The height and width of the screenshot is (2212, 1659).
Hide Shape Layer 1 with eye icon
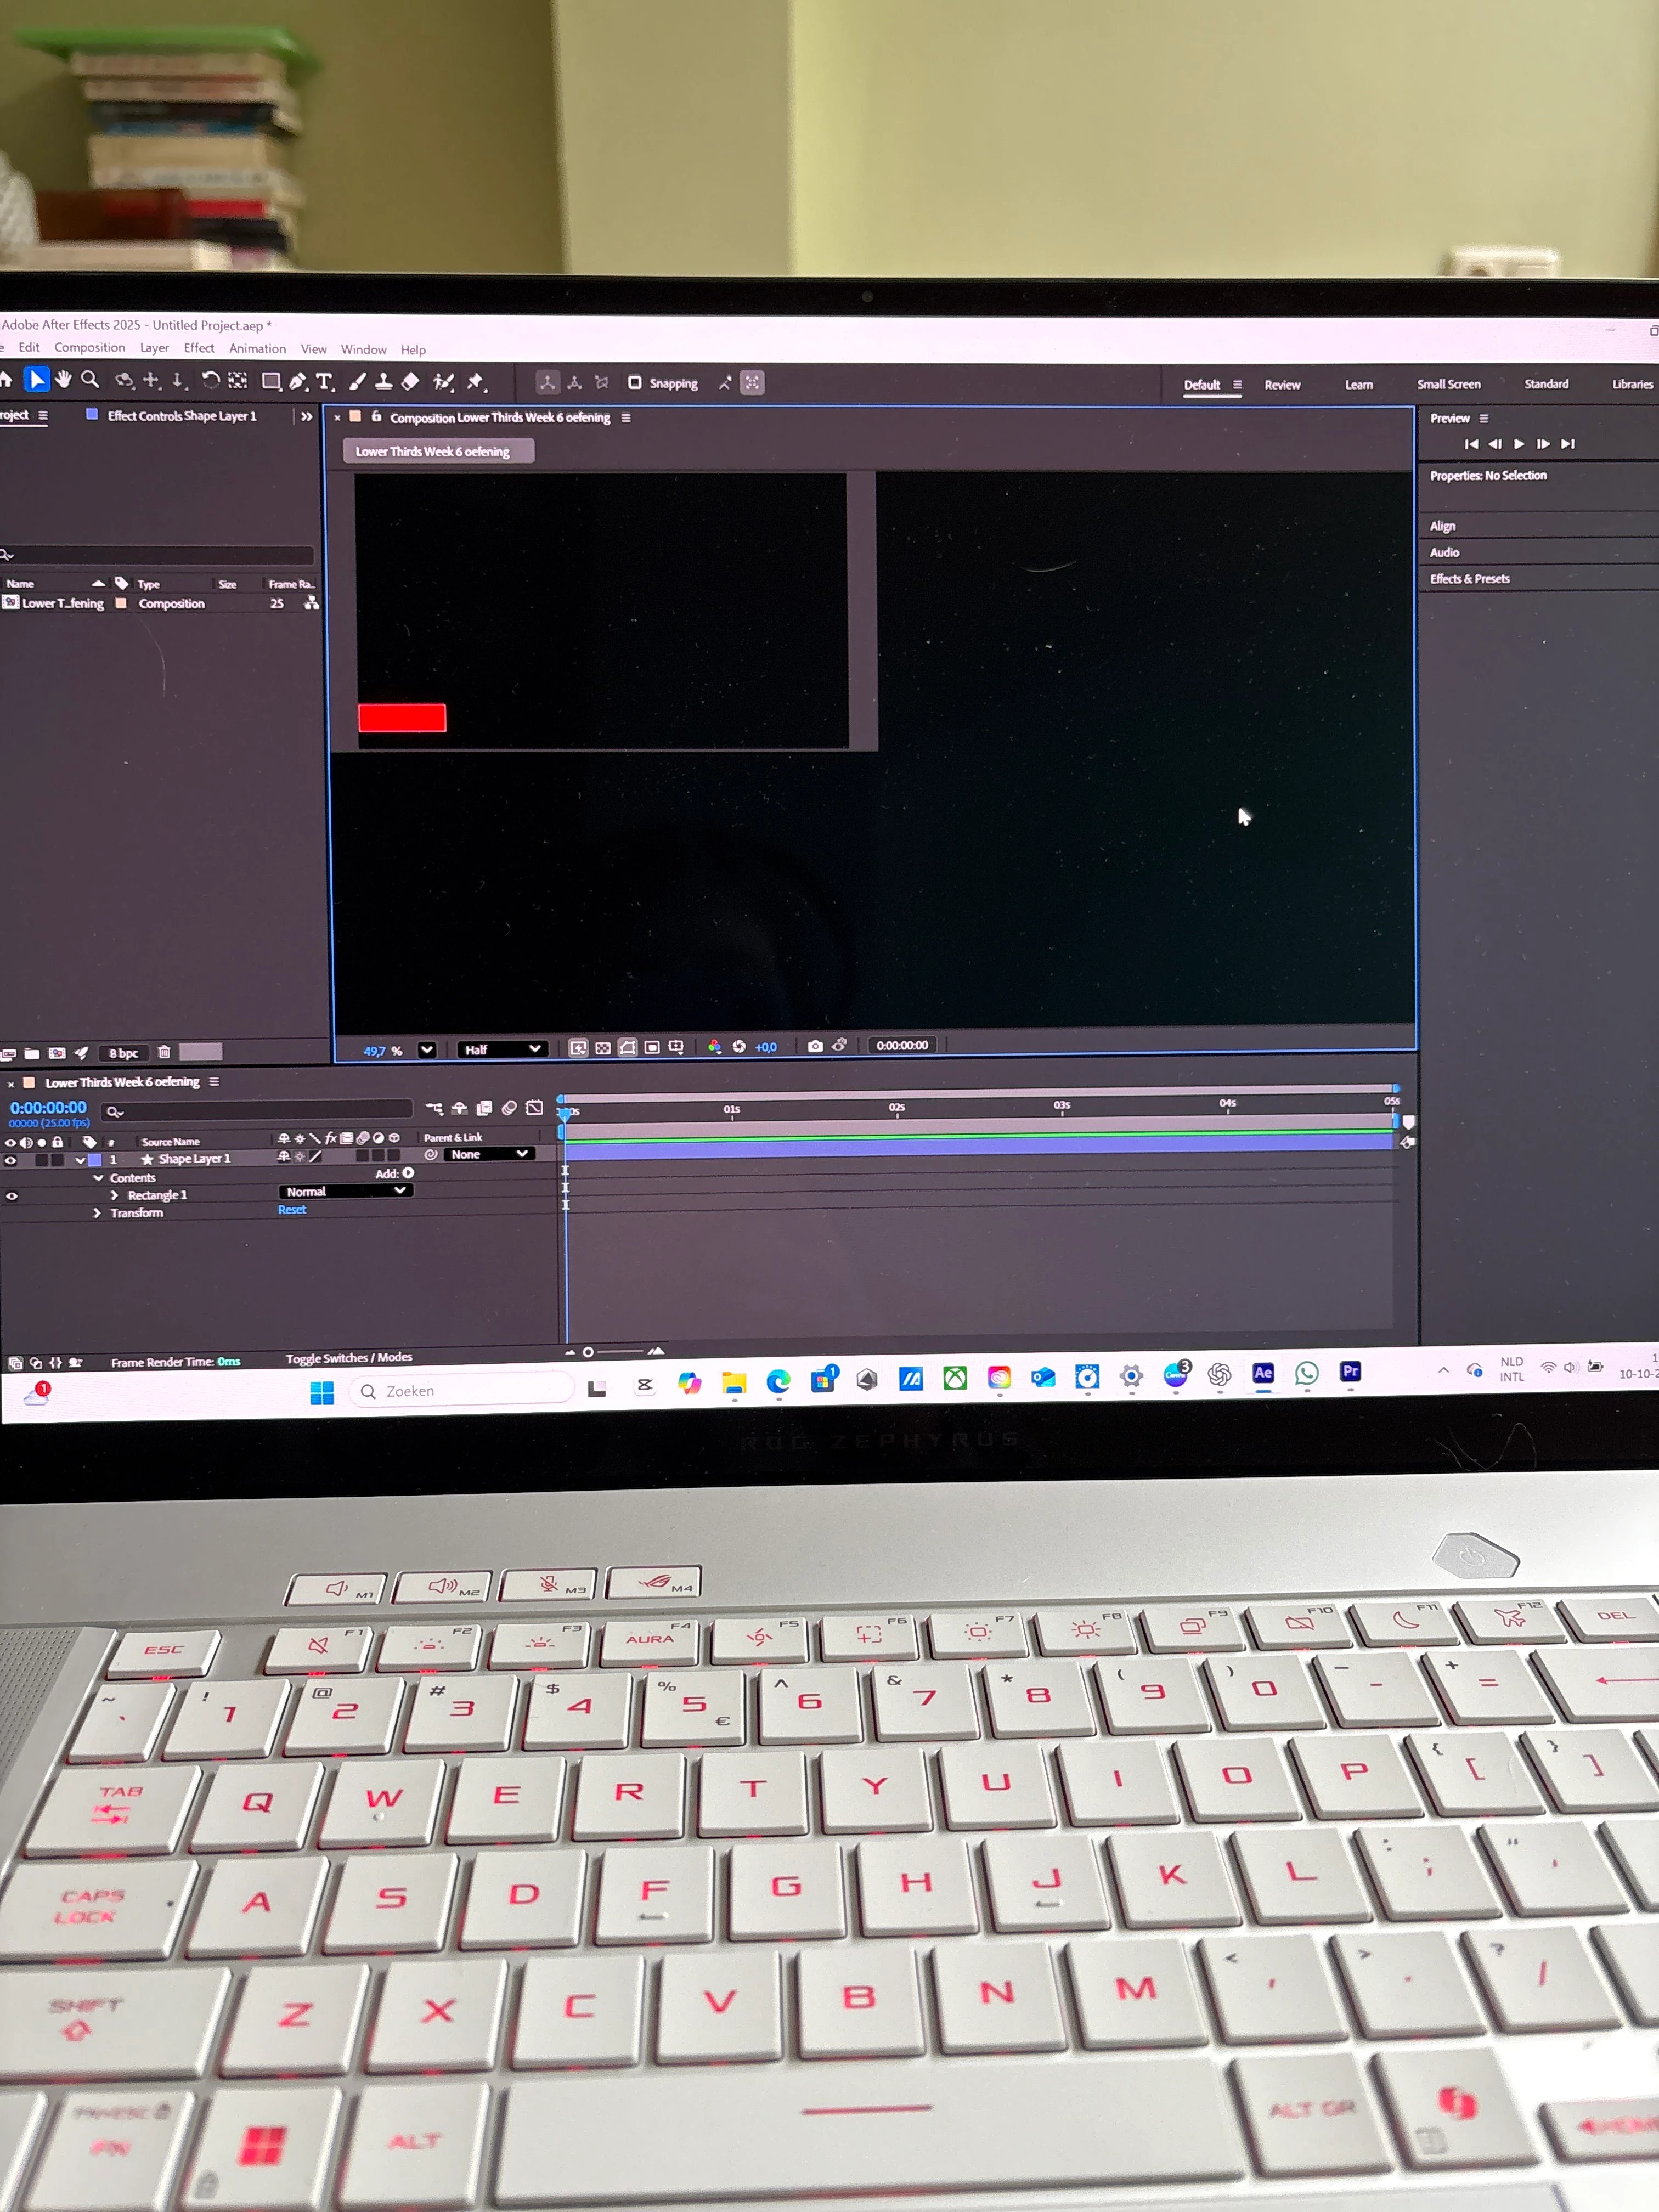coord(11,1160)
